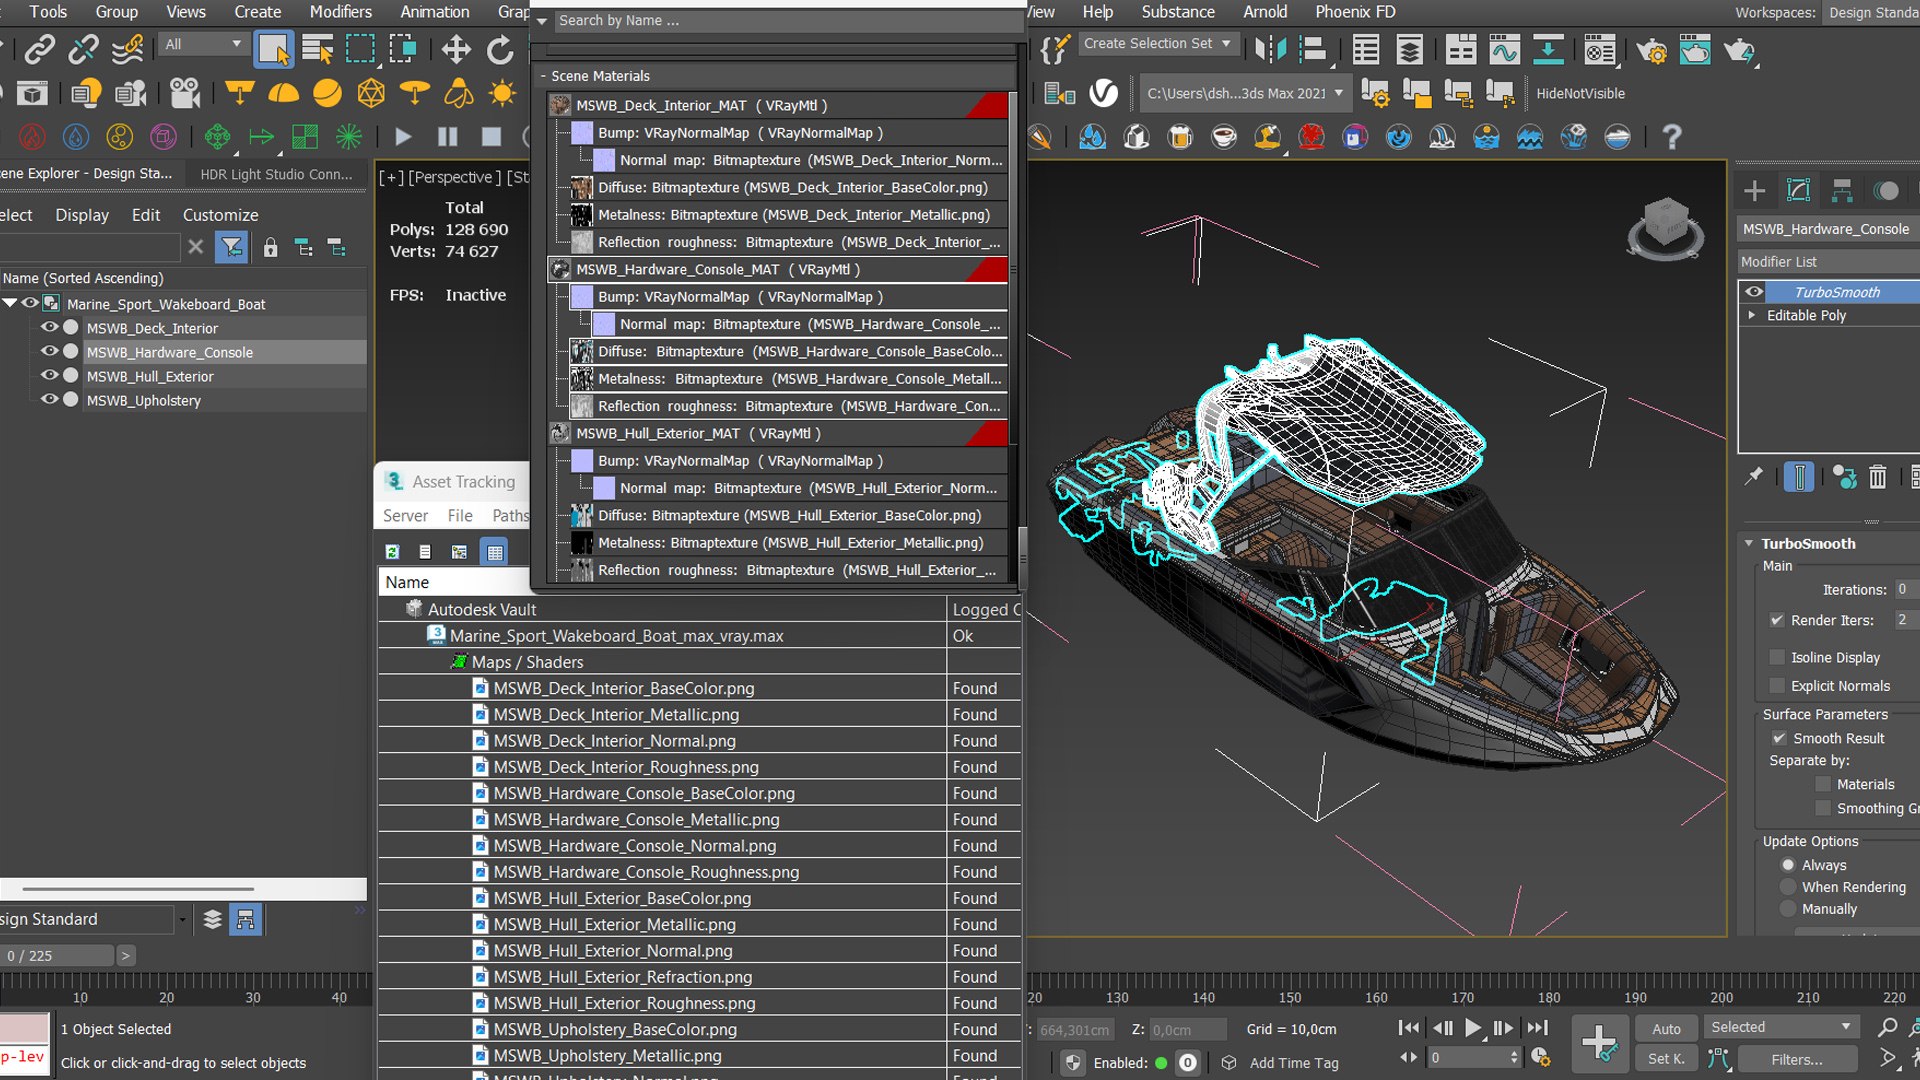
Task: Open the Modifiers menu
Action: point(340,12)
